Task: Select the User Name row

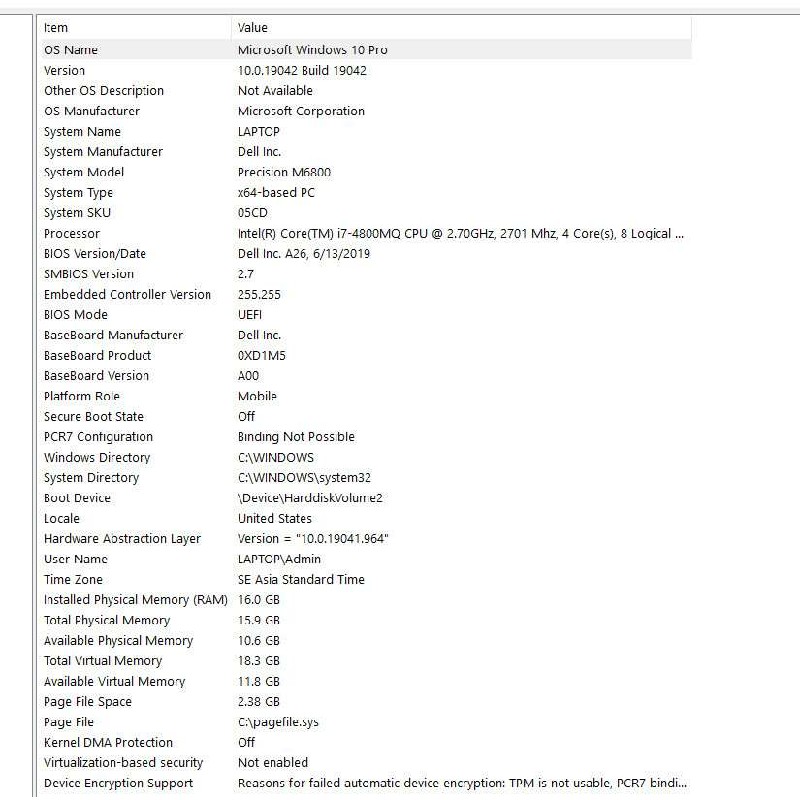Action: point(366,559)
